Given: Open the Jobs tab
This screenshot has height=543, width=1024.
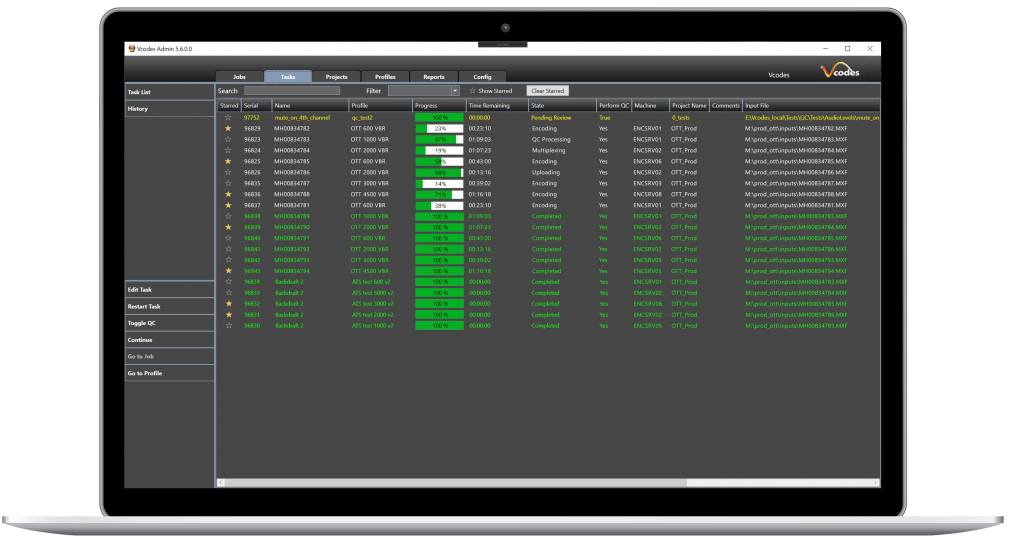Looking at the screenshot, I should click(240, 76).
